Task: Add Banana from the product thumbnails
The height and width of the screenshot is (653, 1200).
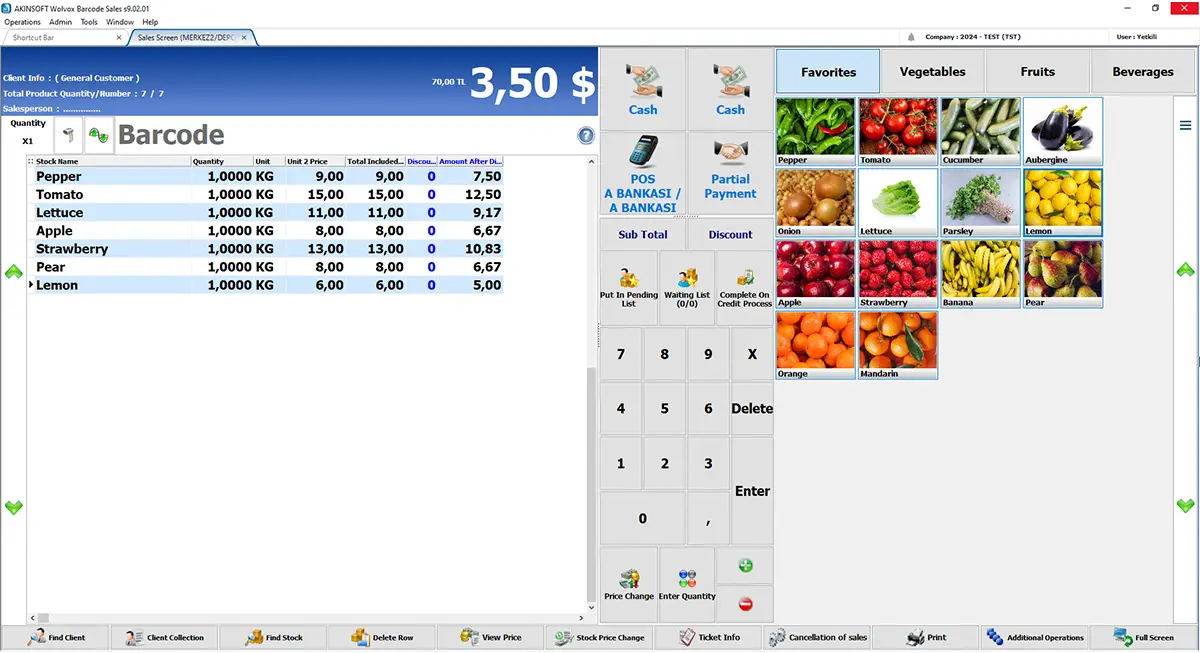Action: 980,273
